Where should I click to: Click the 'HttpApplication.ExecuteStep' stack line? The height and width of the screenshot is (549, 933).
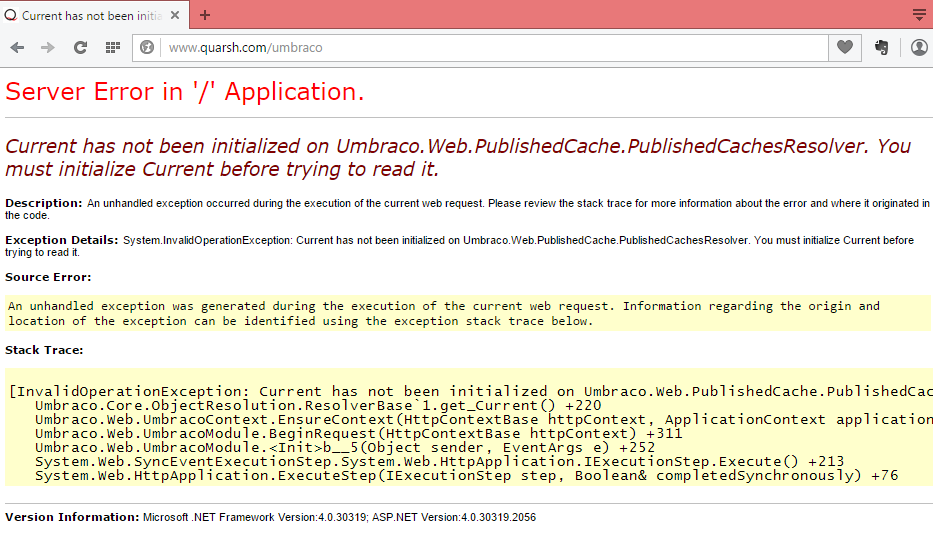[x=466, y=476]
